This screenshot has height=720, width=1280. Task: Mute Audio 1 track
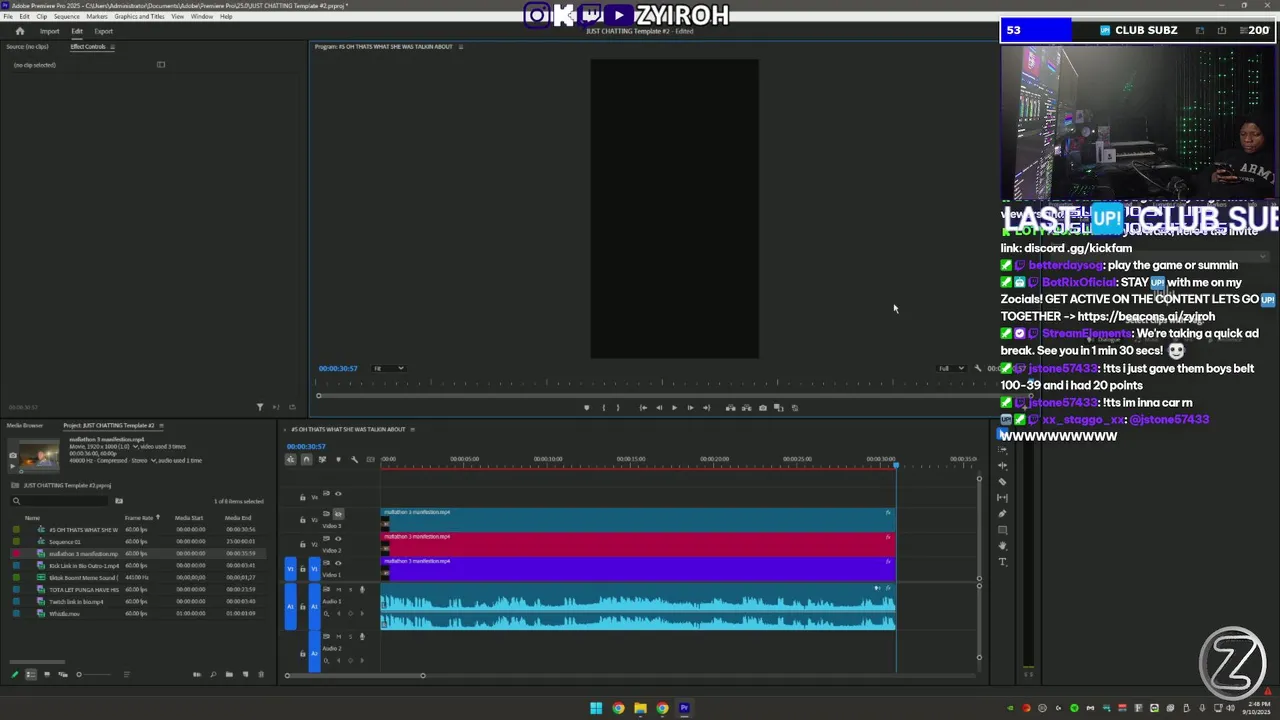pyautogui.click(x=338, y=590)
